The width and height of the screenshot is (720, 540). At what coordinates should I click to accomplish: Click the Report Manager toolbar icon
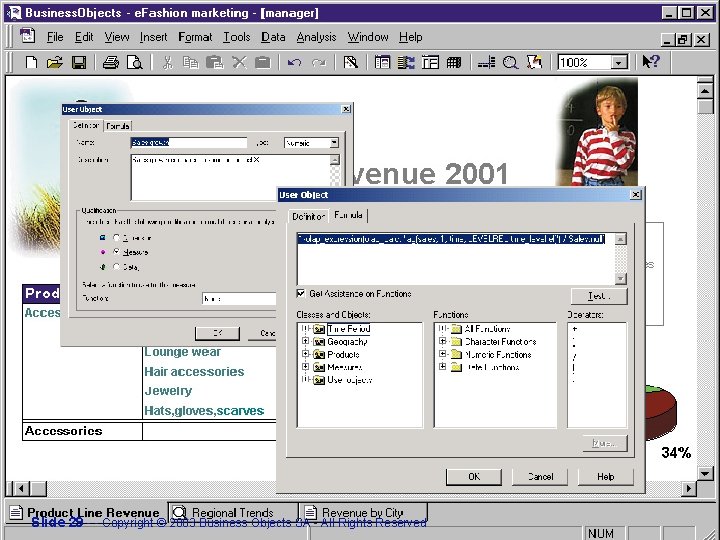pyautogui.click(x=382, y=62)
